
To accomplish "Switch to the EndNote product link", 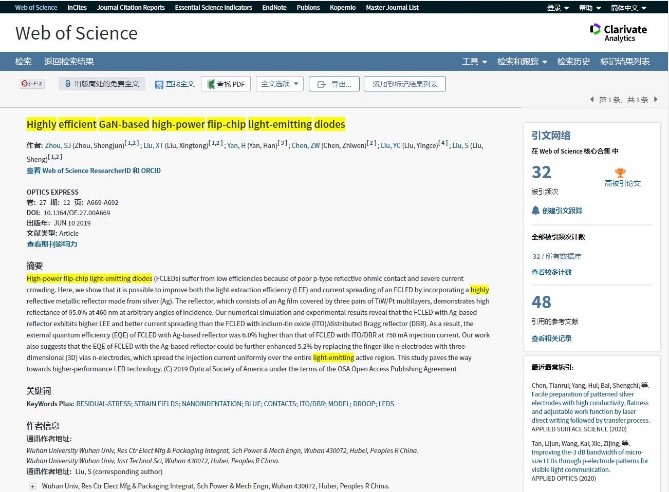I will pos(274,7).
